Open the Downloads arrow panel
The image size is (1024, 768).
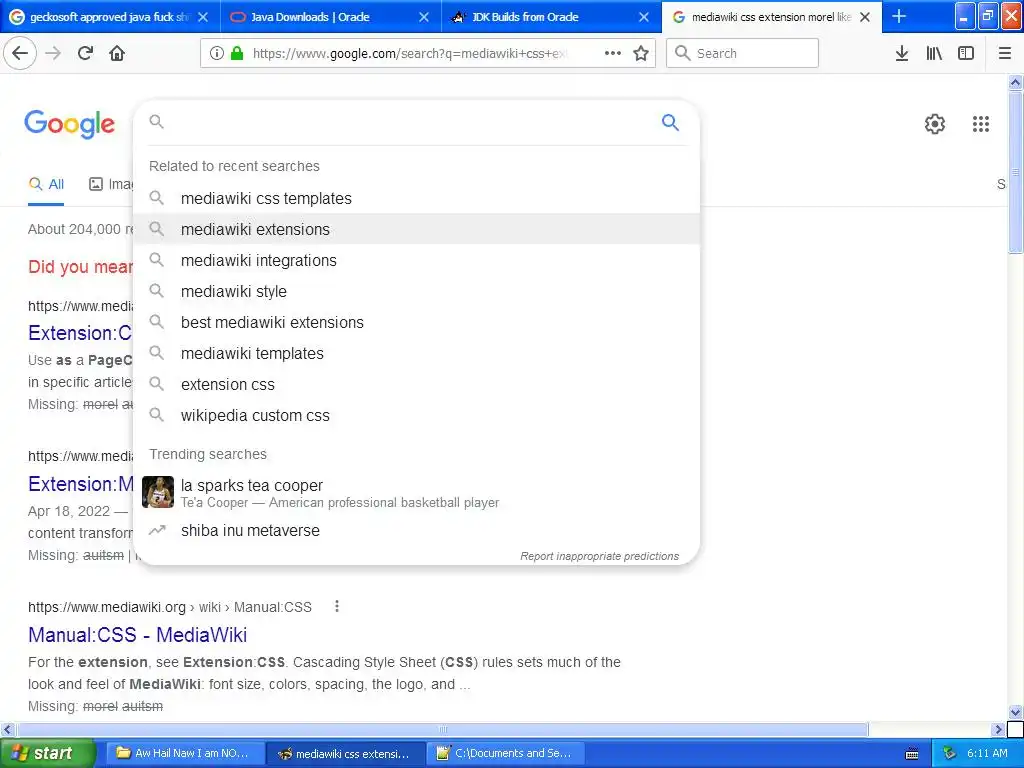902,54
